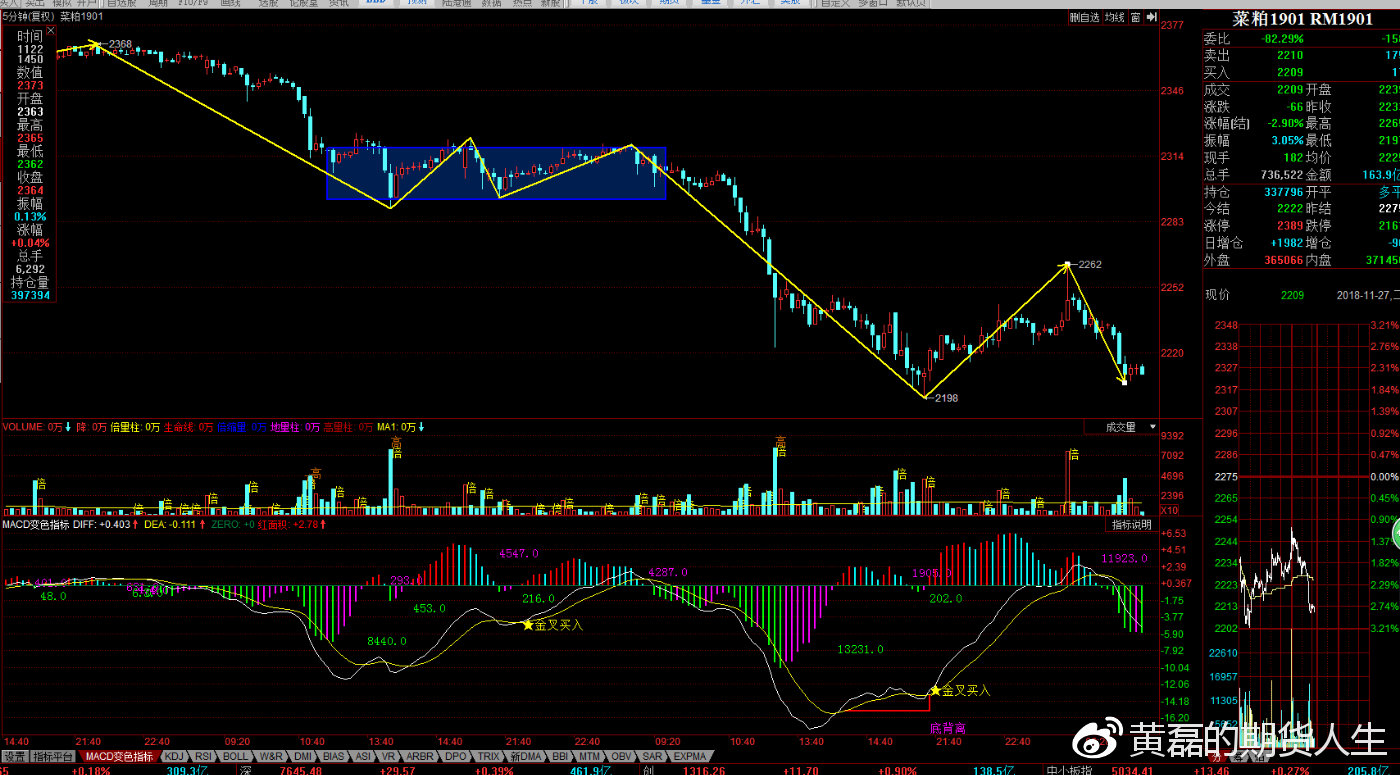Toggle the 均线 moving average display
The image size is (1400, 775).
click(x=1114, y=17)
